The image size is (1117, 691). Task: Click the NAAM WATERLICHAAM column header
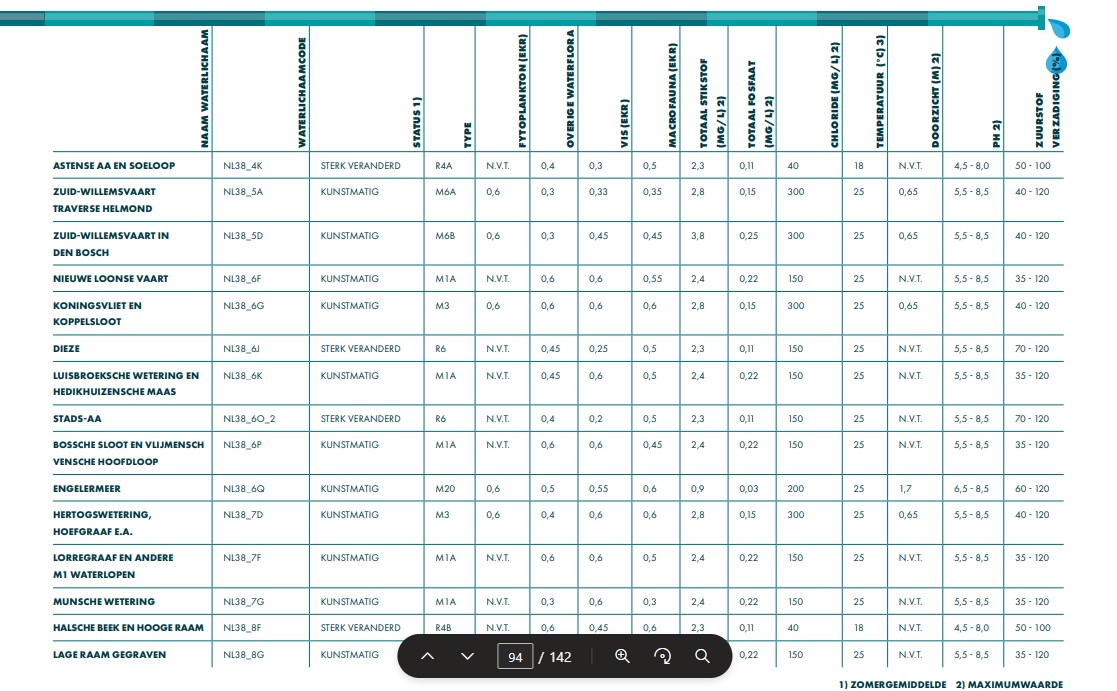204,90
